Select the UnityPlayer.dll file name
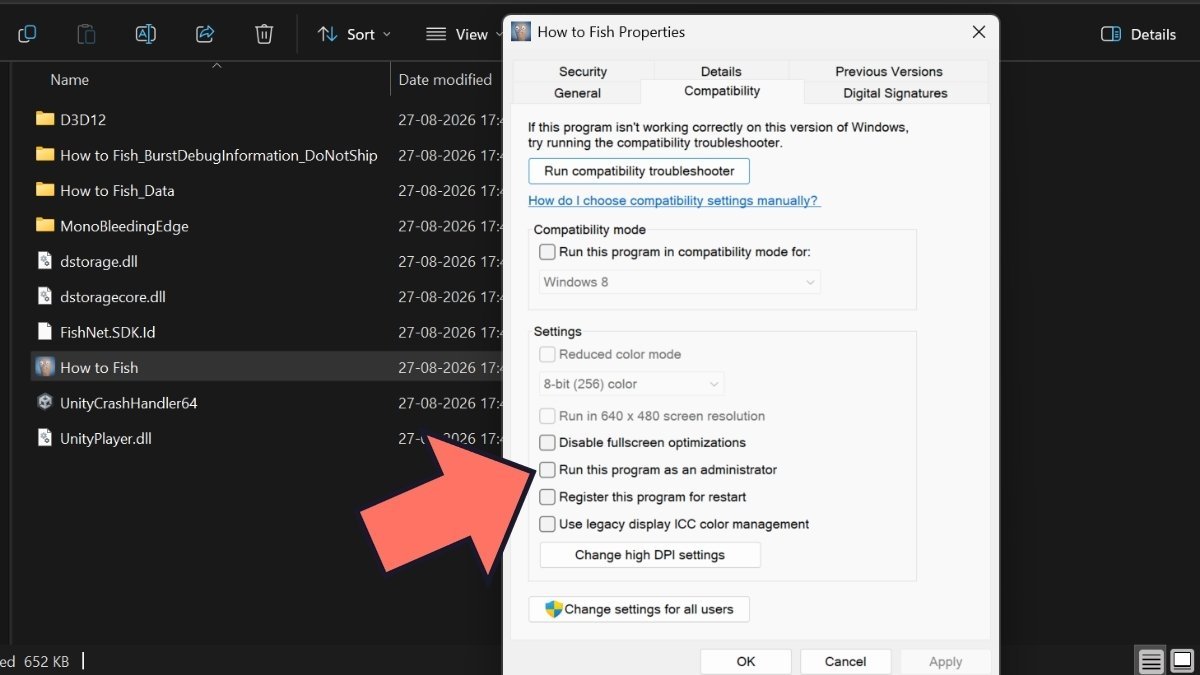 coord(106,438)
